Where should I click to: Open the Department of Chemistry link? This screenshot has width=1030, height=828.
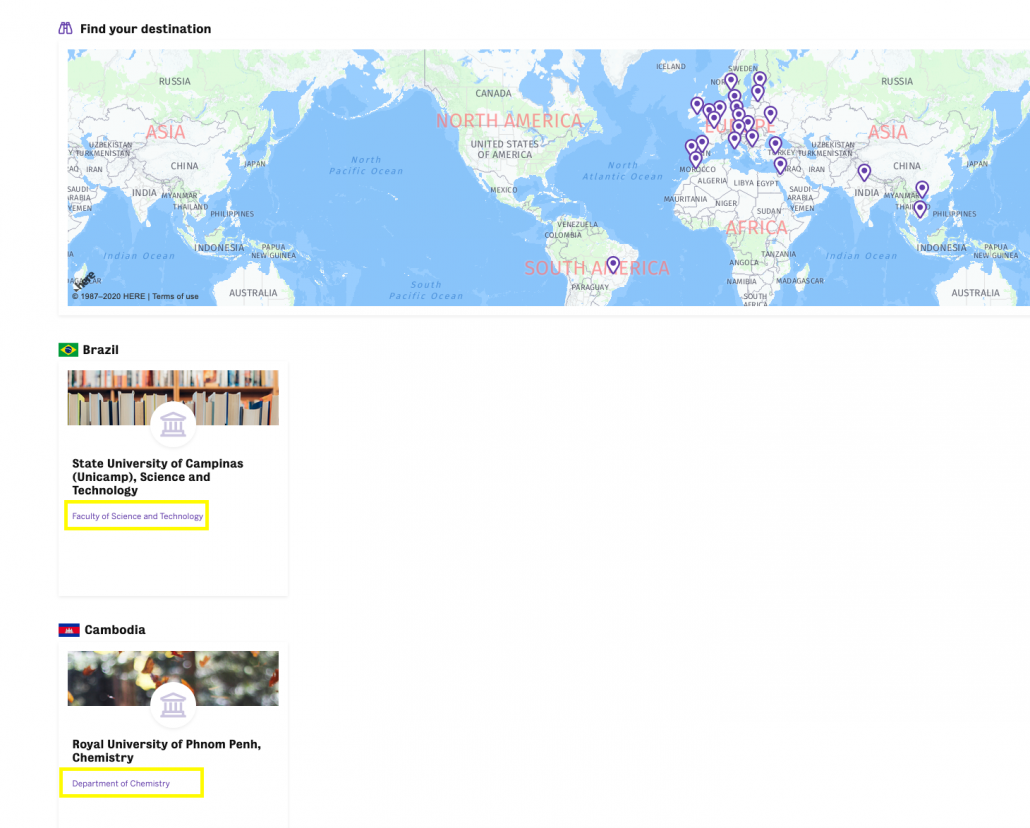pos(121,783)
